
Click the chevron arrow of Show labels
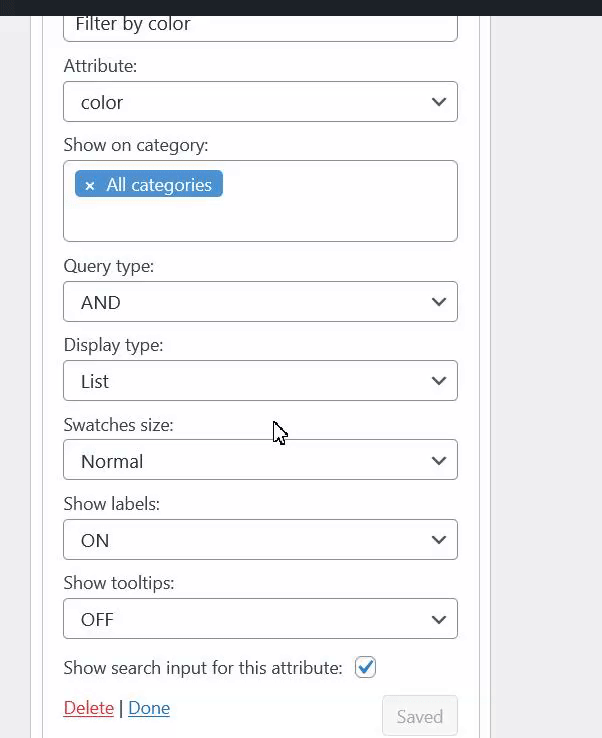point(438,540)
